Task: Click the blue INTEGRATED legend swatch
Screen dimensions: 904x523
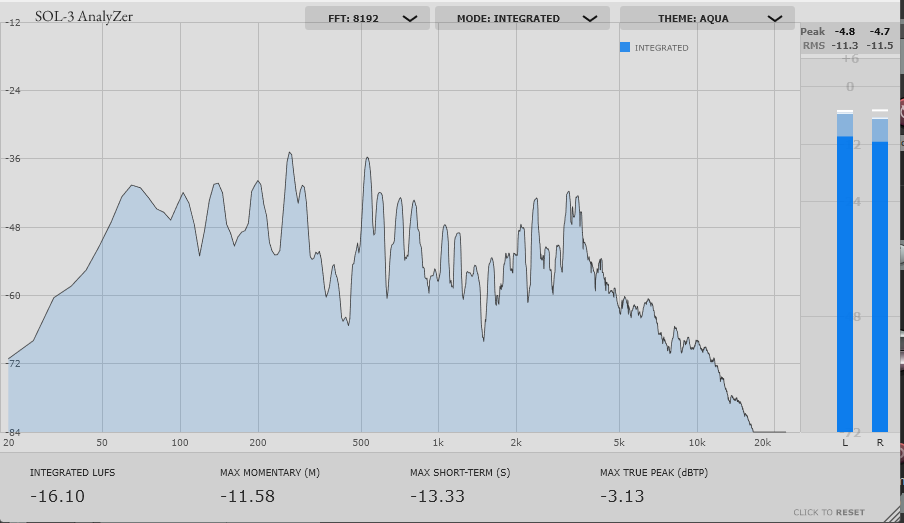Action: click(x=625, y=47)
